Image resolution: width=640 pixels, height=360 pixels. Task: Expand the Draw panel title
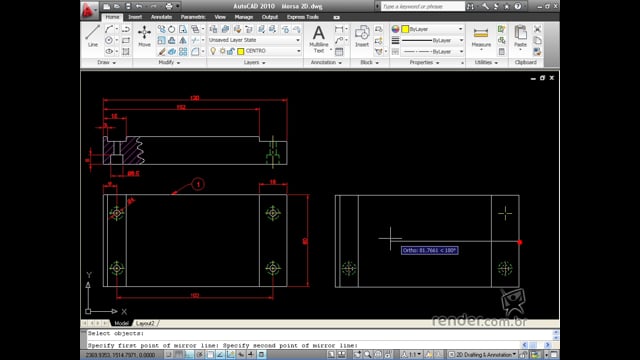coord(107,62)
